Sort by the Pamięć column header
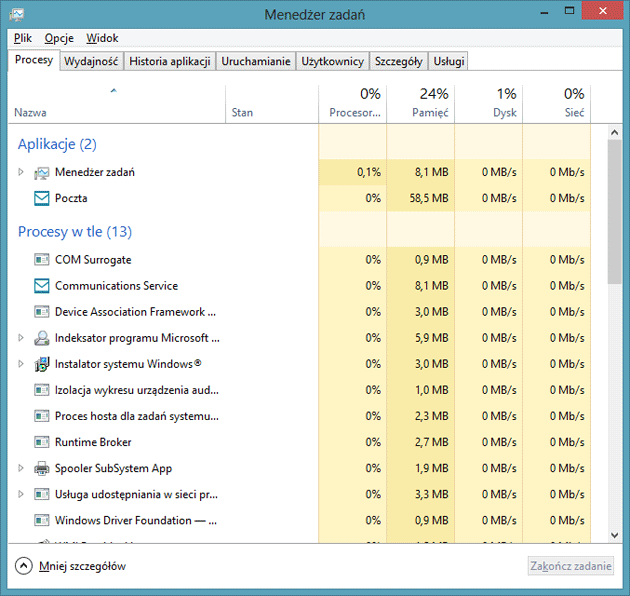 coord(421,104)
